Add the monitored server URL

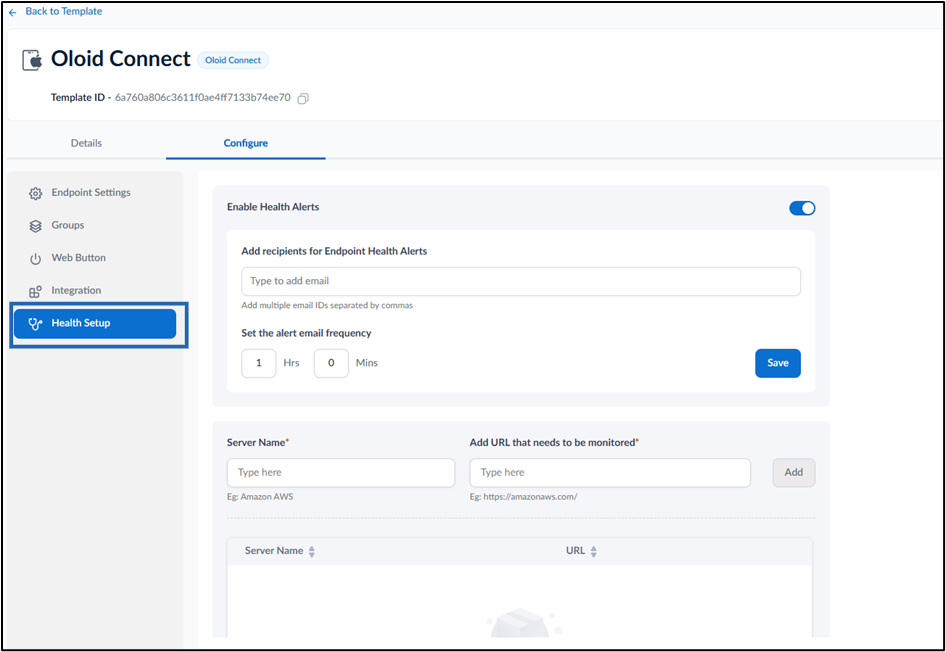pyautogui.click(x=793, y=473)
